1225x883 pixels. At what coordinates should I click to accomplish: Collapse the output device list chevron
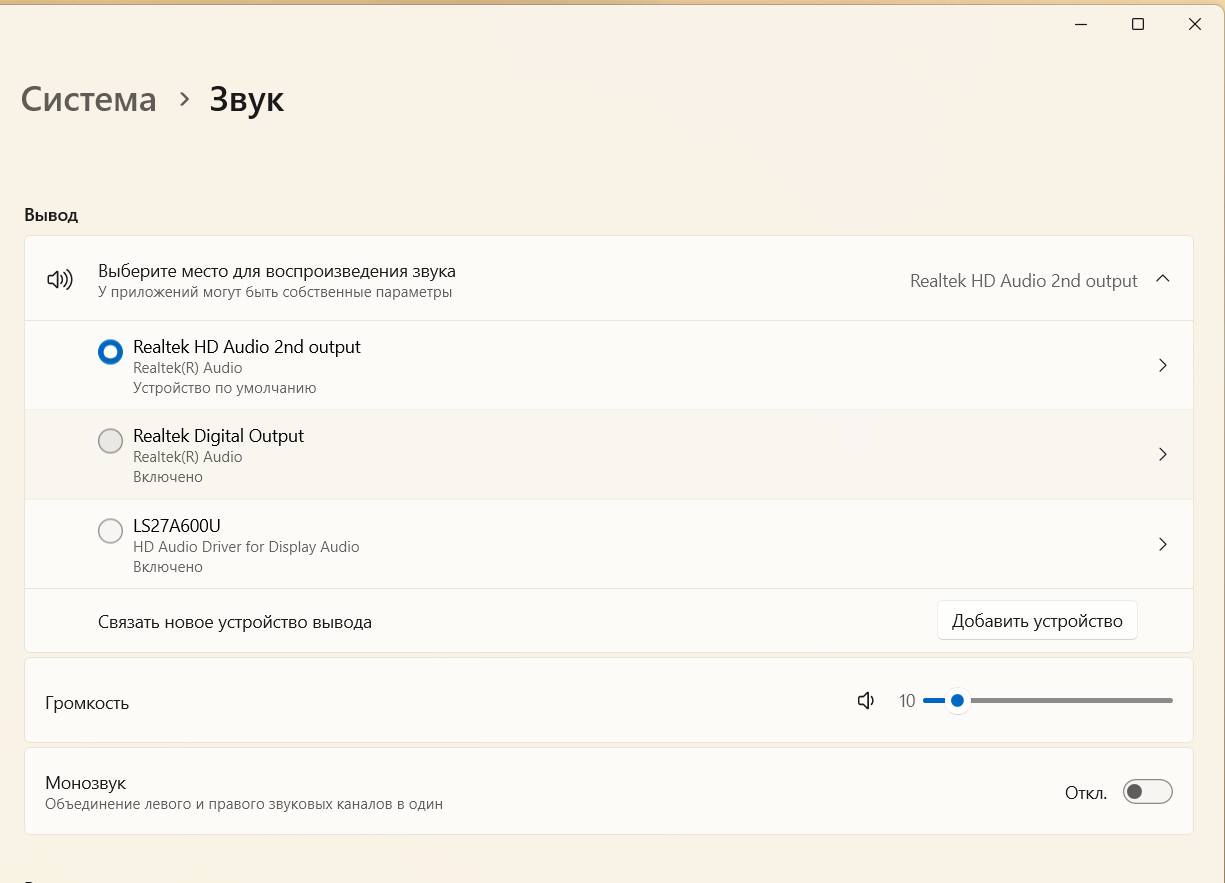(x=1162, y=279)
